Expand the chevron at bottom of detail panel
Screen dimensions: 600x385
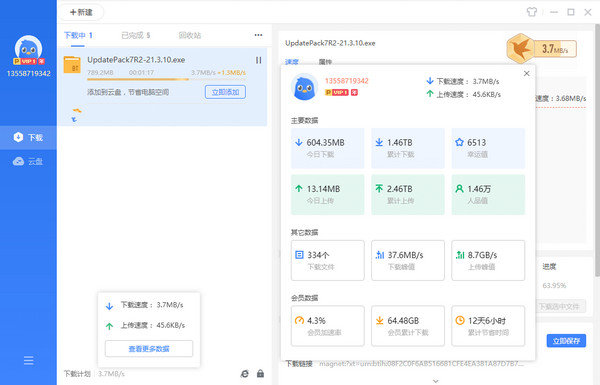435,381
